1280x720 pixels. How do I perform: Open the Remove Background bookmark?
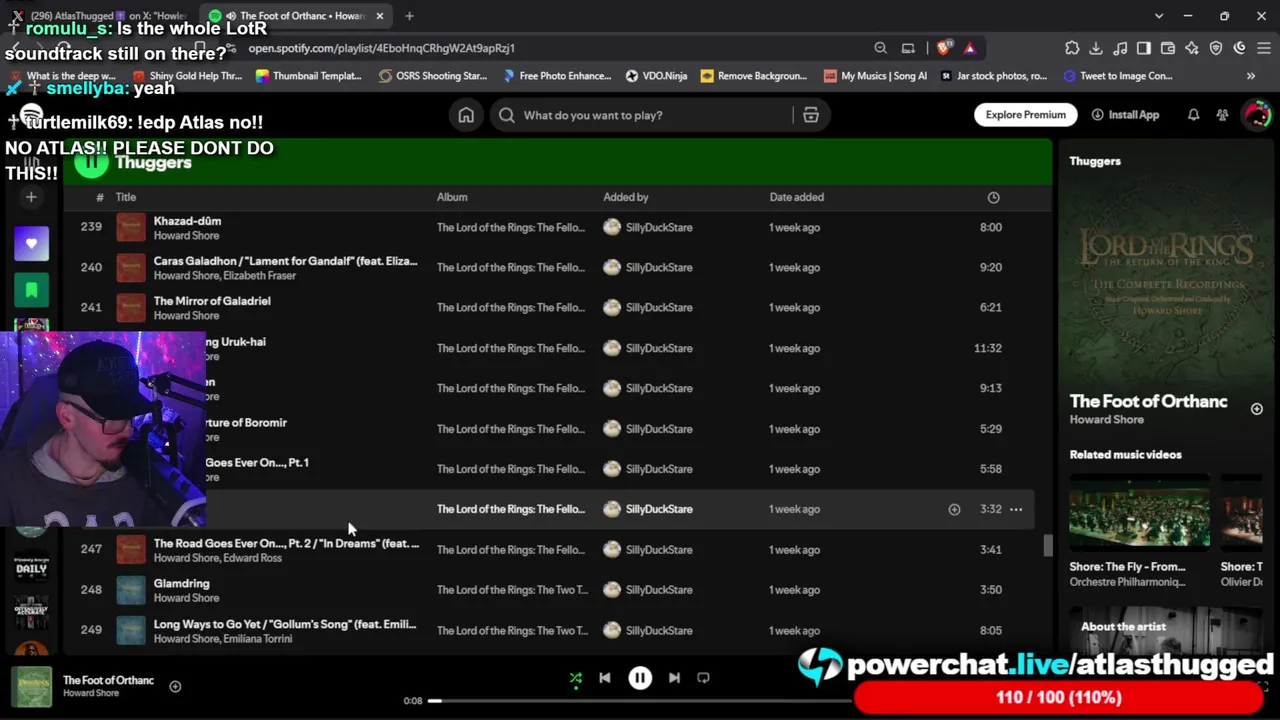(754, 76)
